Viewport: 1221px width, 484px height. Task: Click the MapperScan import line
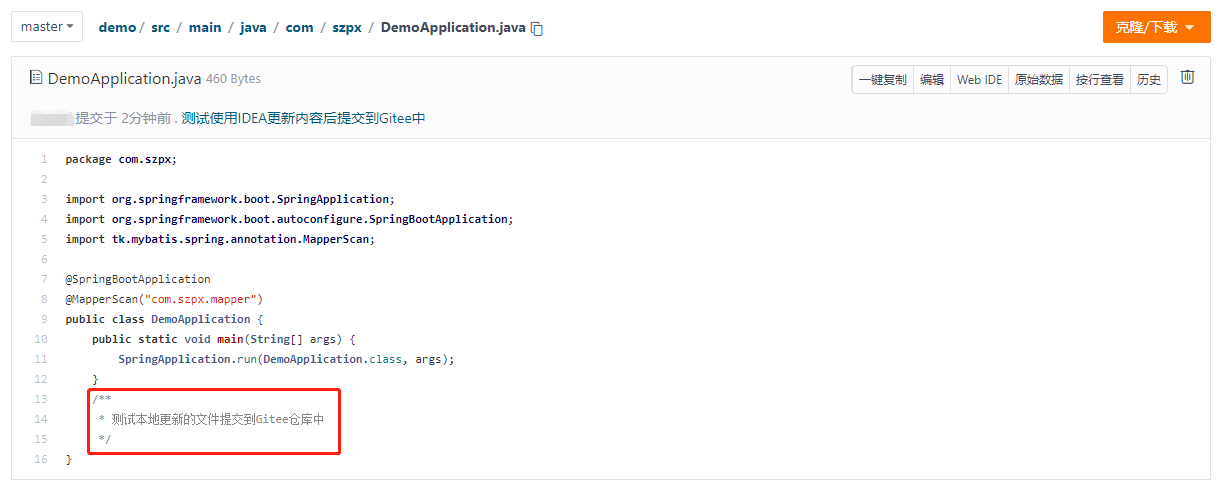220,239
